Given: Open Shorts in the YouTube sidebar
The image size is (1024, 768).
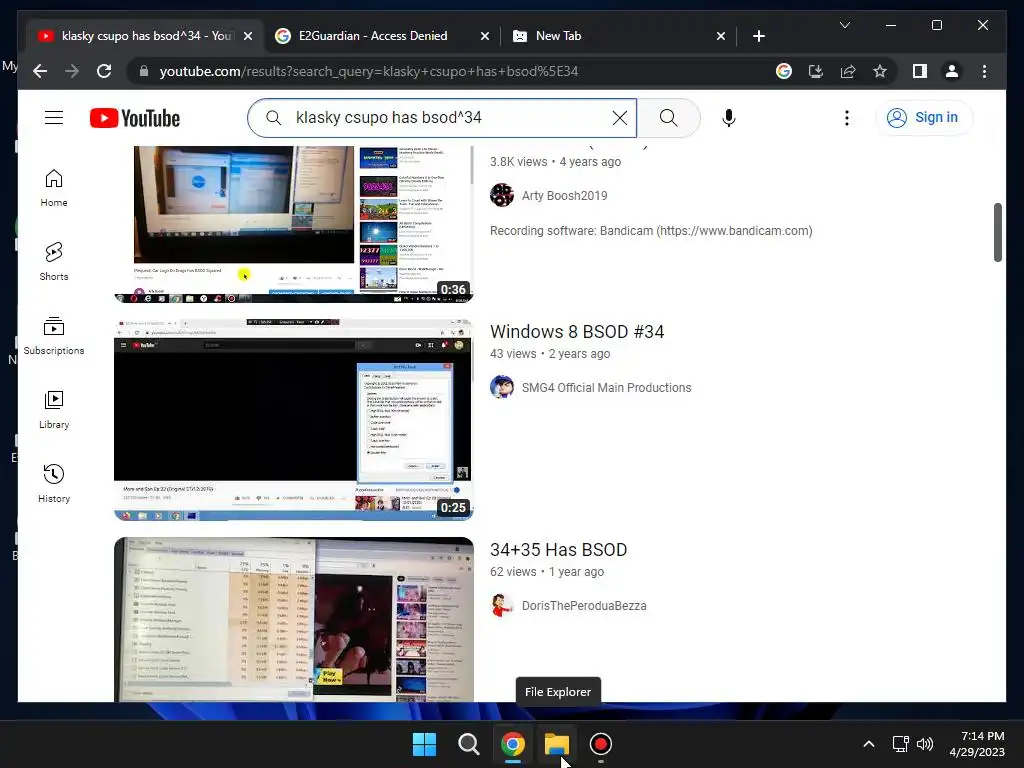Looking at the screenshot, I should pos(54,262).
